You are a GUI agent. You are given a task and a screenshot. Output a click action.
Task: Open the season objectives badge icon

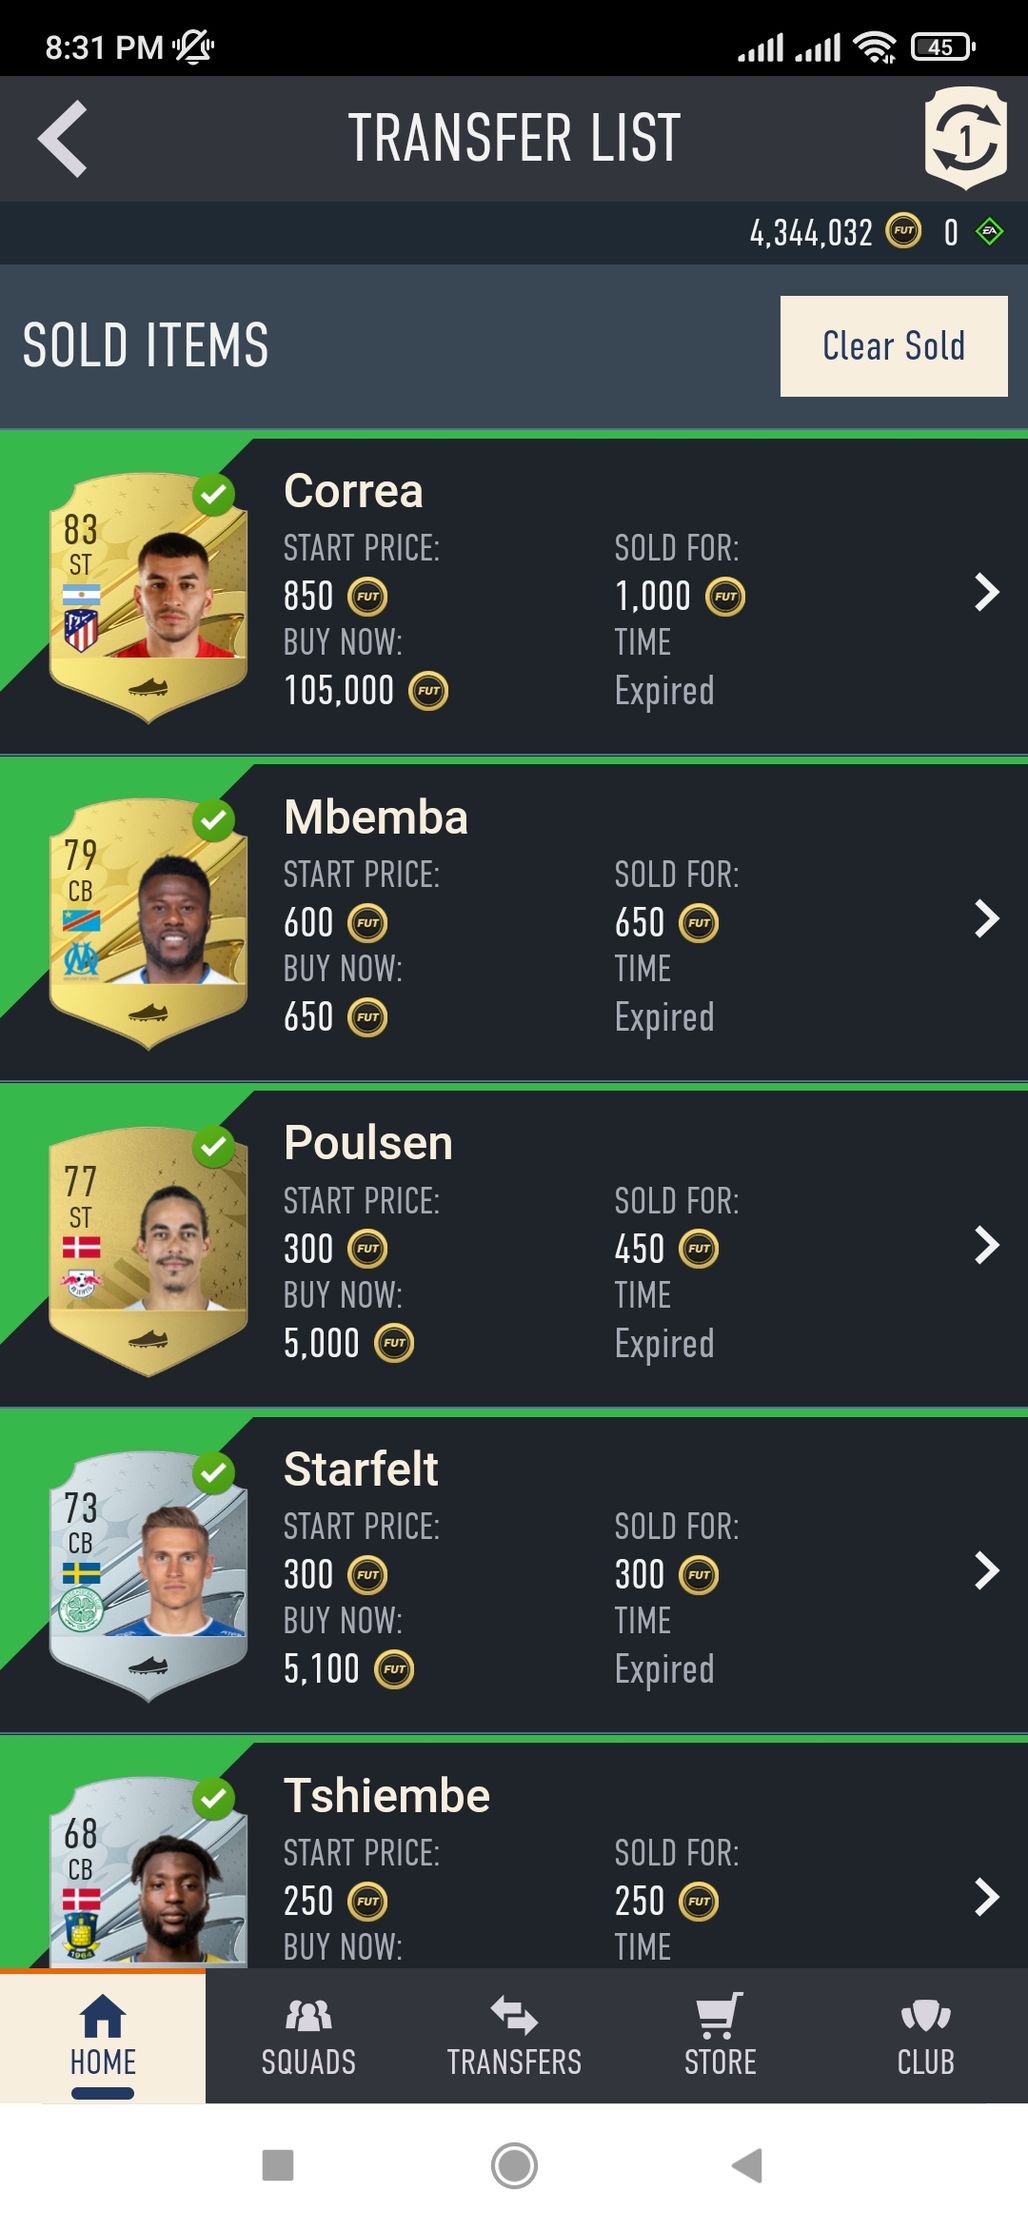pos(965,138)
